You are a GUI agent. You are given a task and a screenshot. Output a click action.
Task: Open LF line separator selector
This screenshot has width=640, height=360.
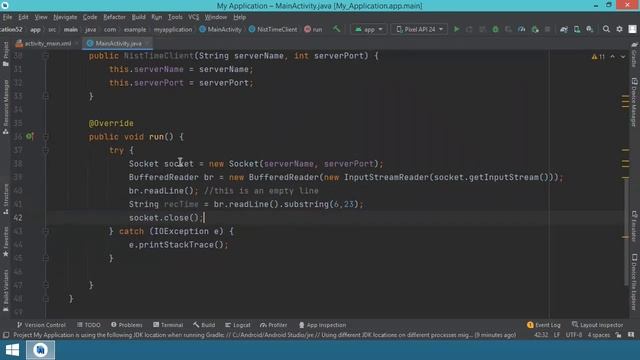[557, 335]
